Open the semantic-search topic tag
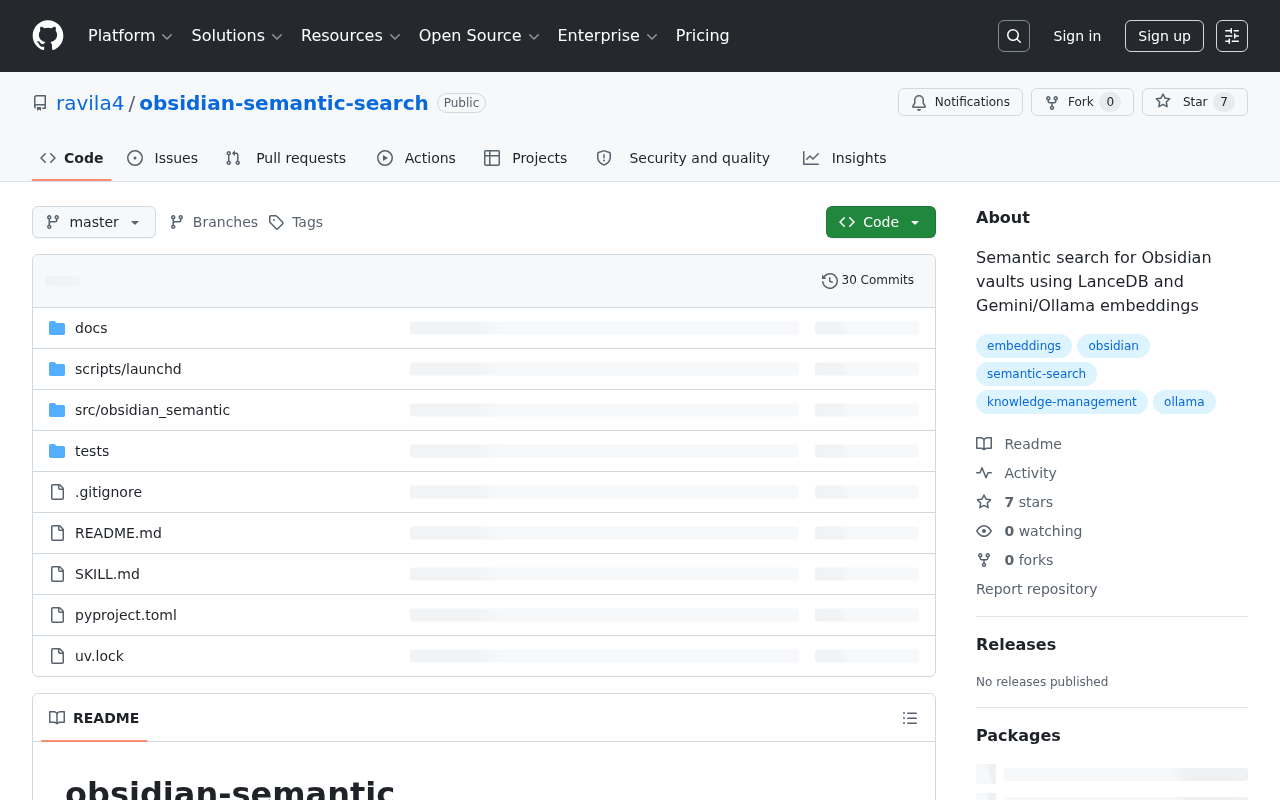Image resolution: width=1280 pixels, height=800 pixels. tap(1036, 374)
